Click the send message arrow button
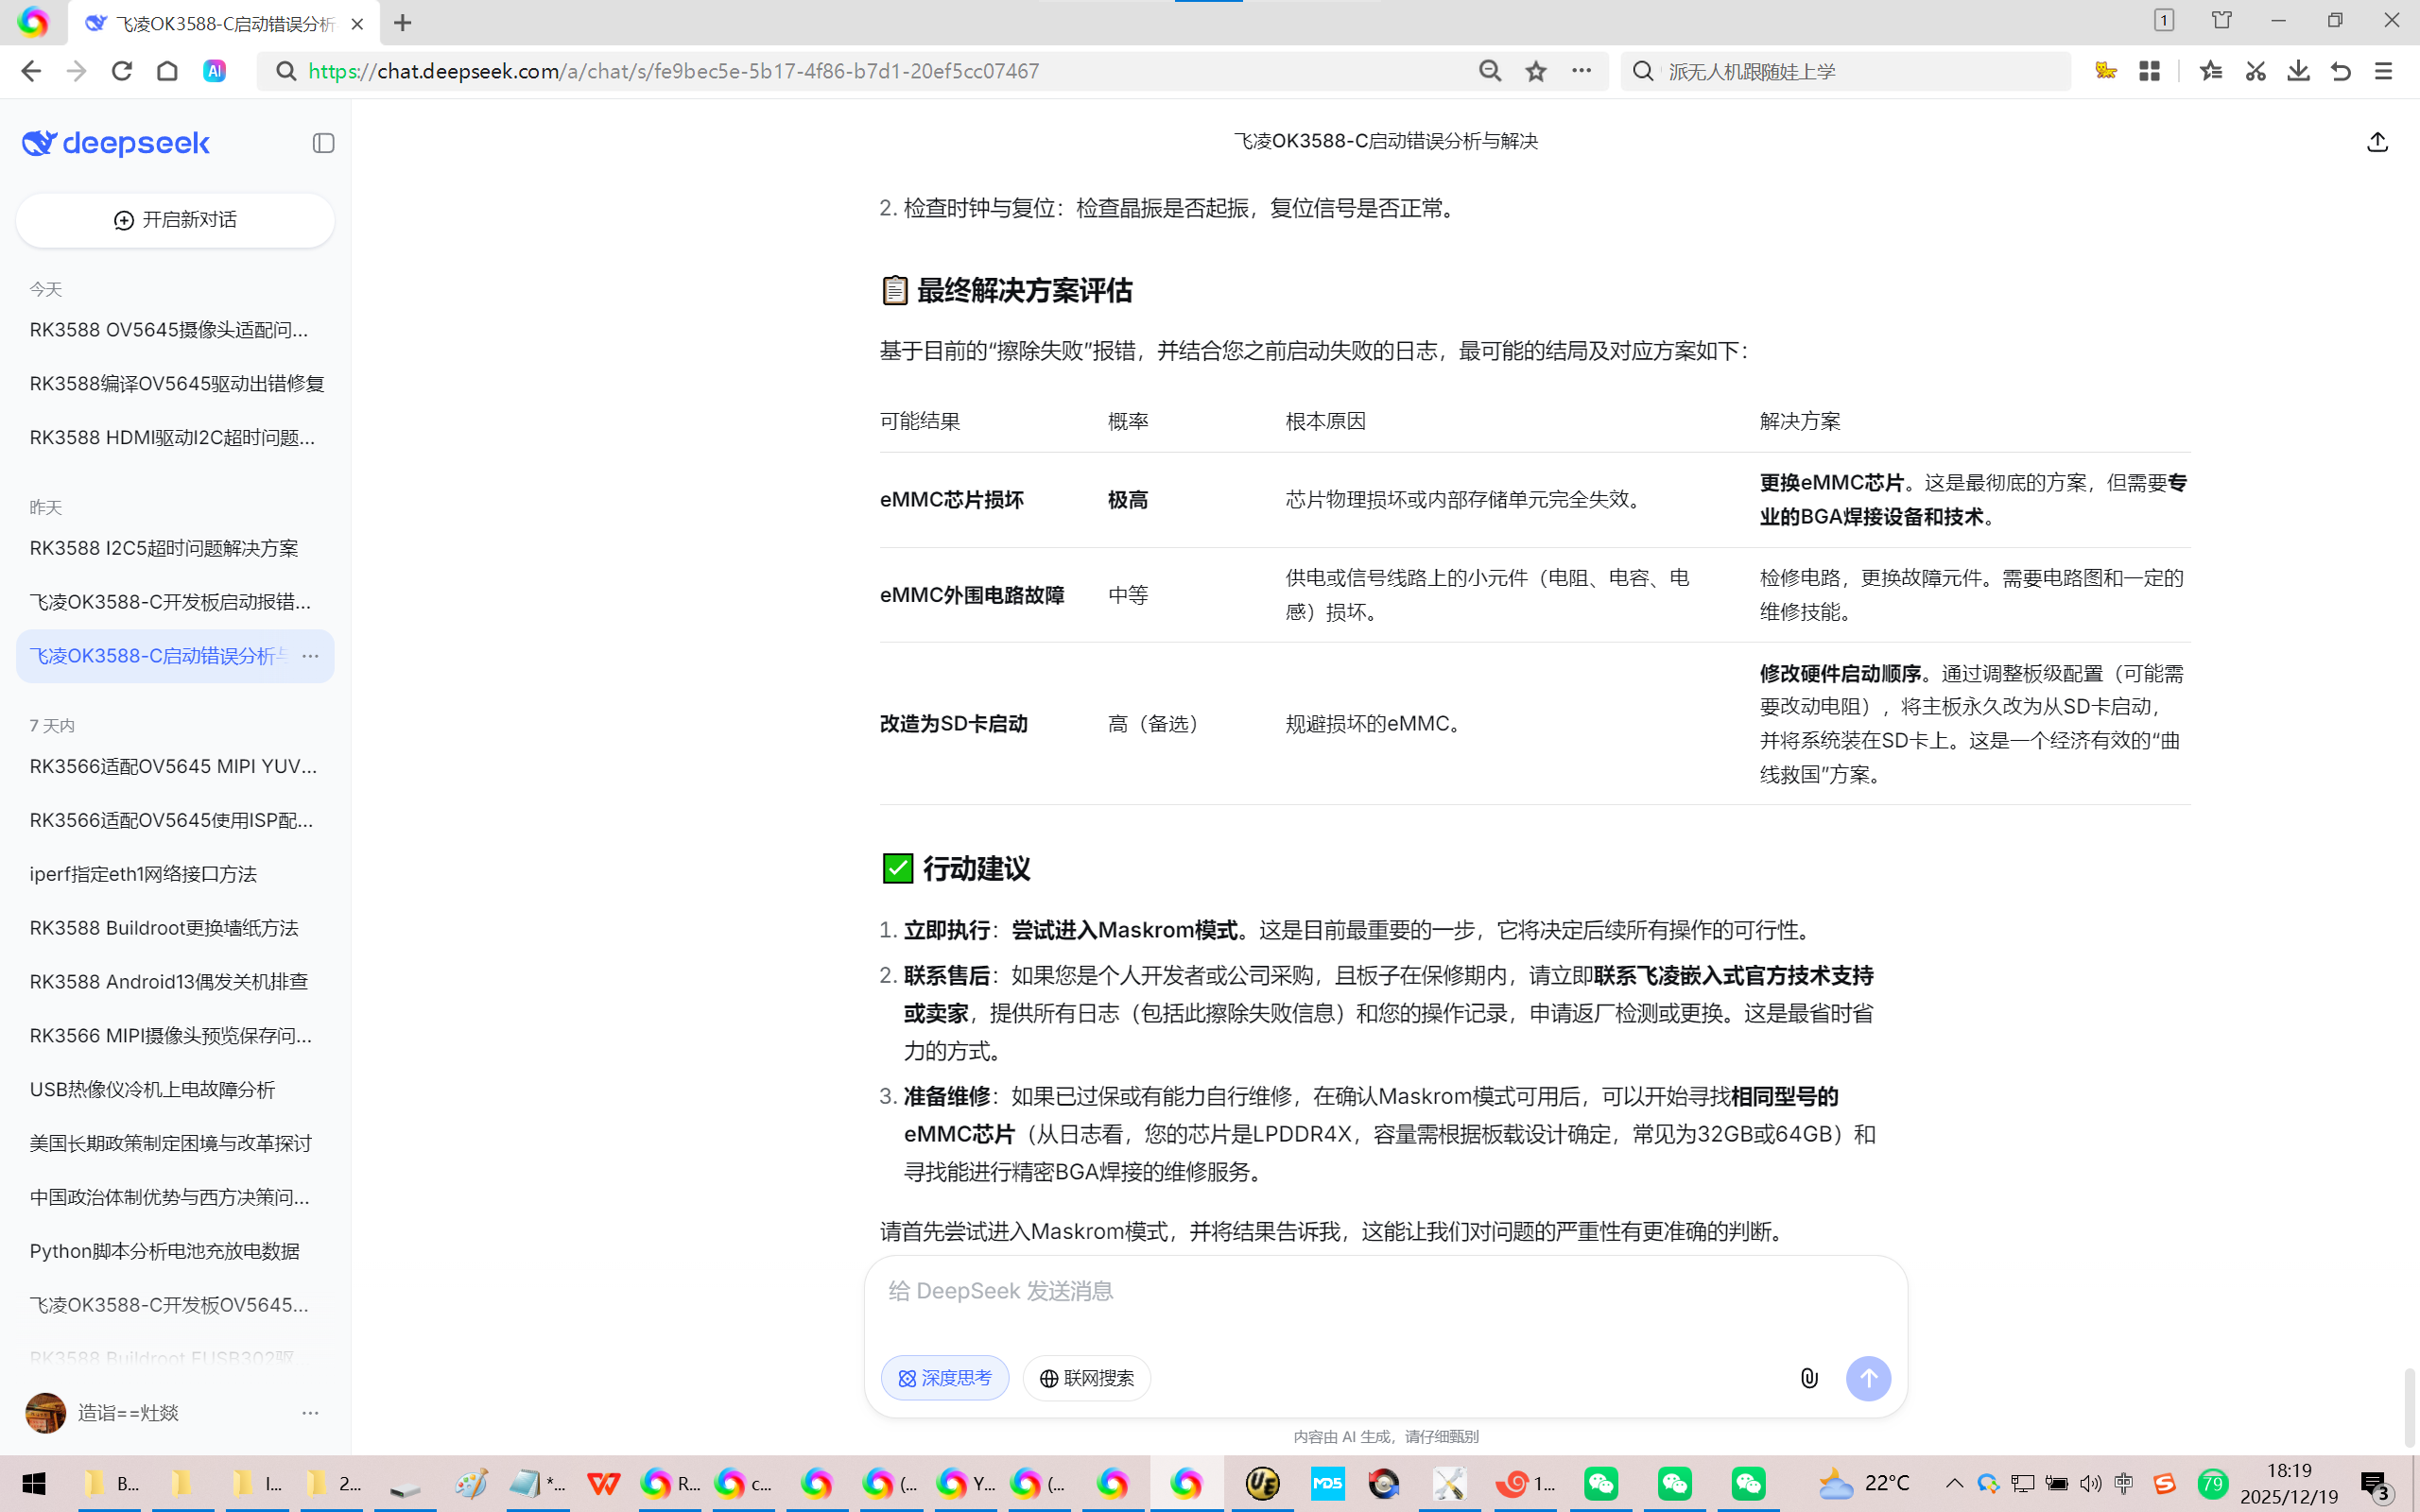Screen dimensions: 2420x1512 1868,1378
